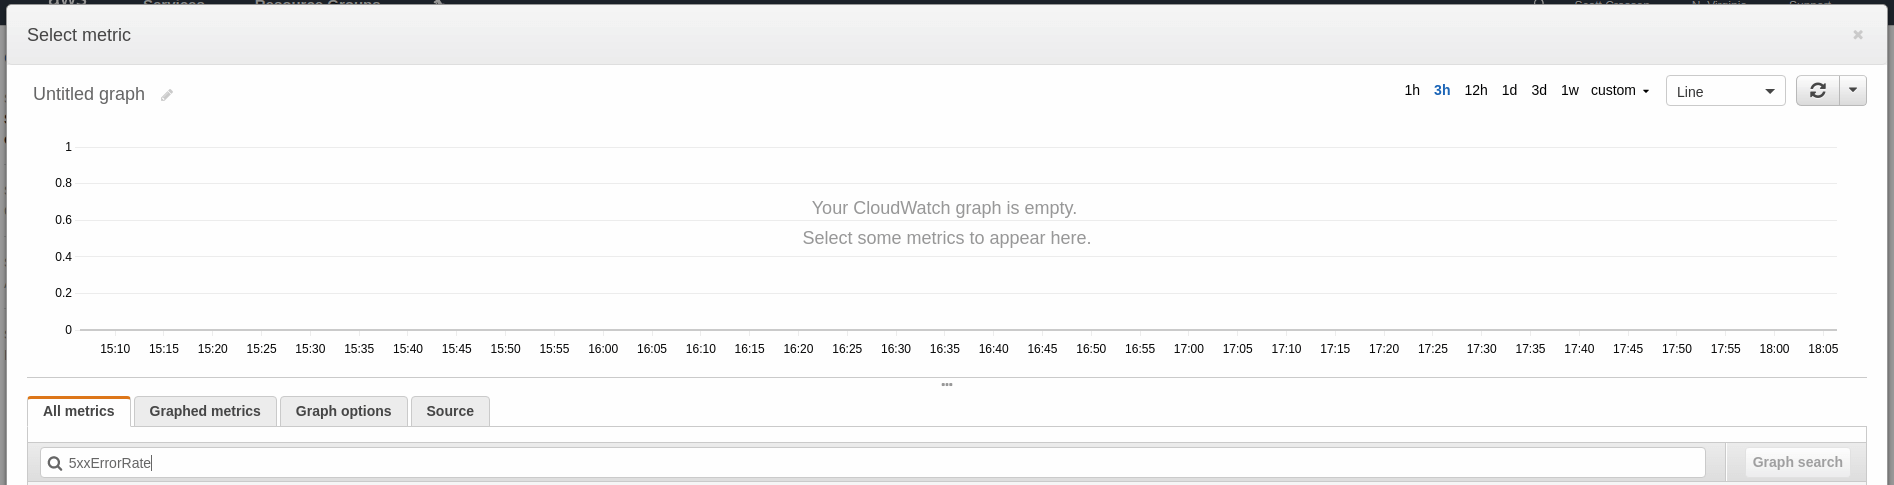Image resolution: width=1894 pixels, height=485 pixels.
Task: Click the refresh graph icon
Action: coord(1818,91)
